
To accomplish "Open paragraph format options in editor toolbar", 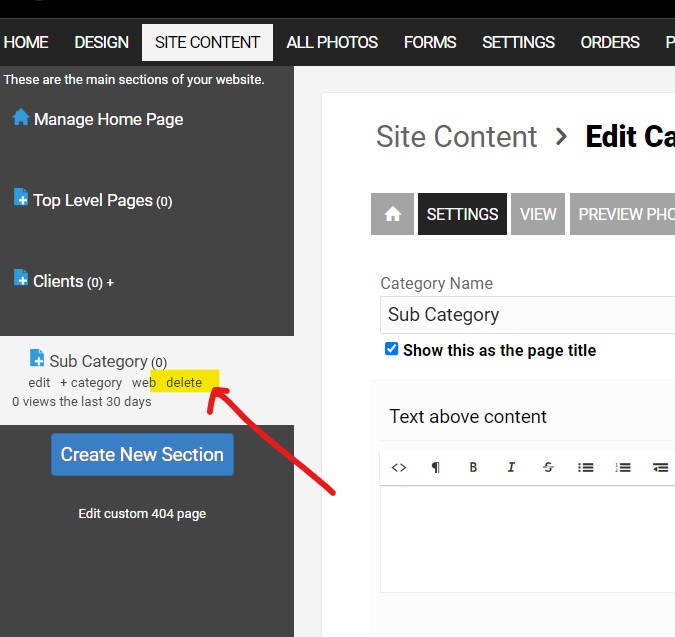I will click(x=436, y=467).
